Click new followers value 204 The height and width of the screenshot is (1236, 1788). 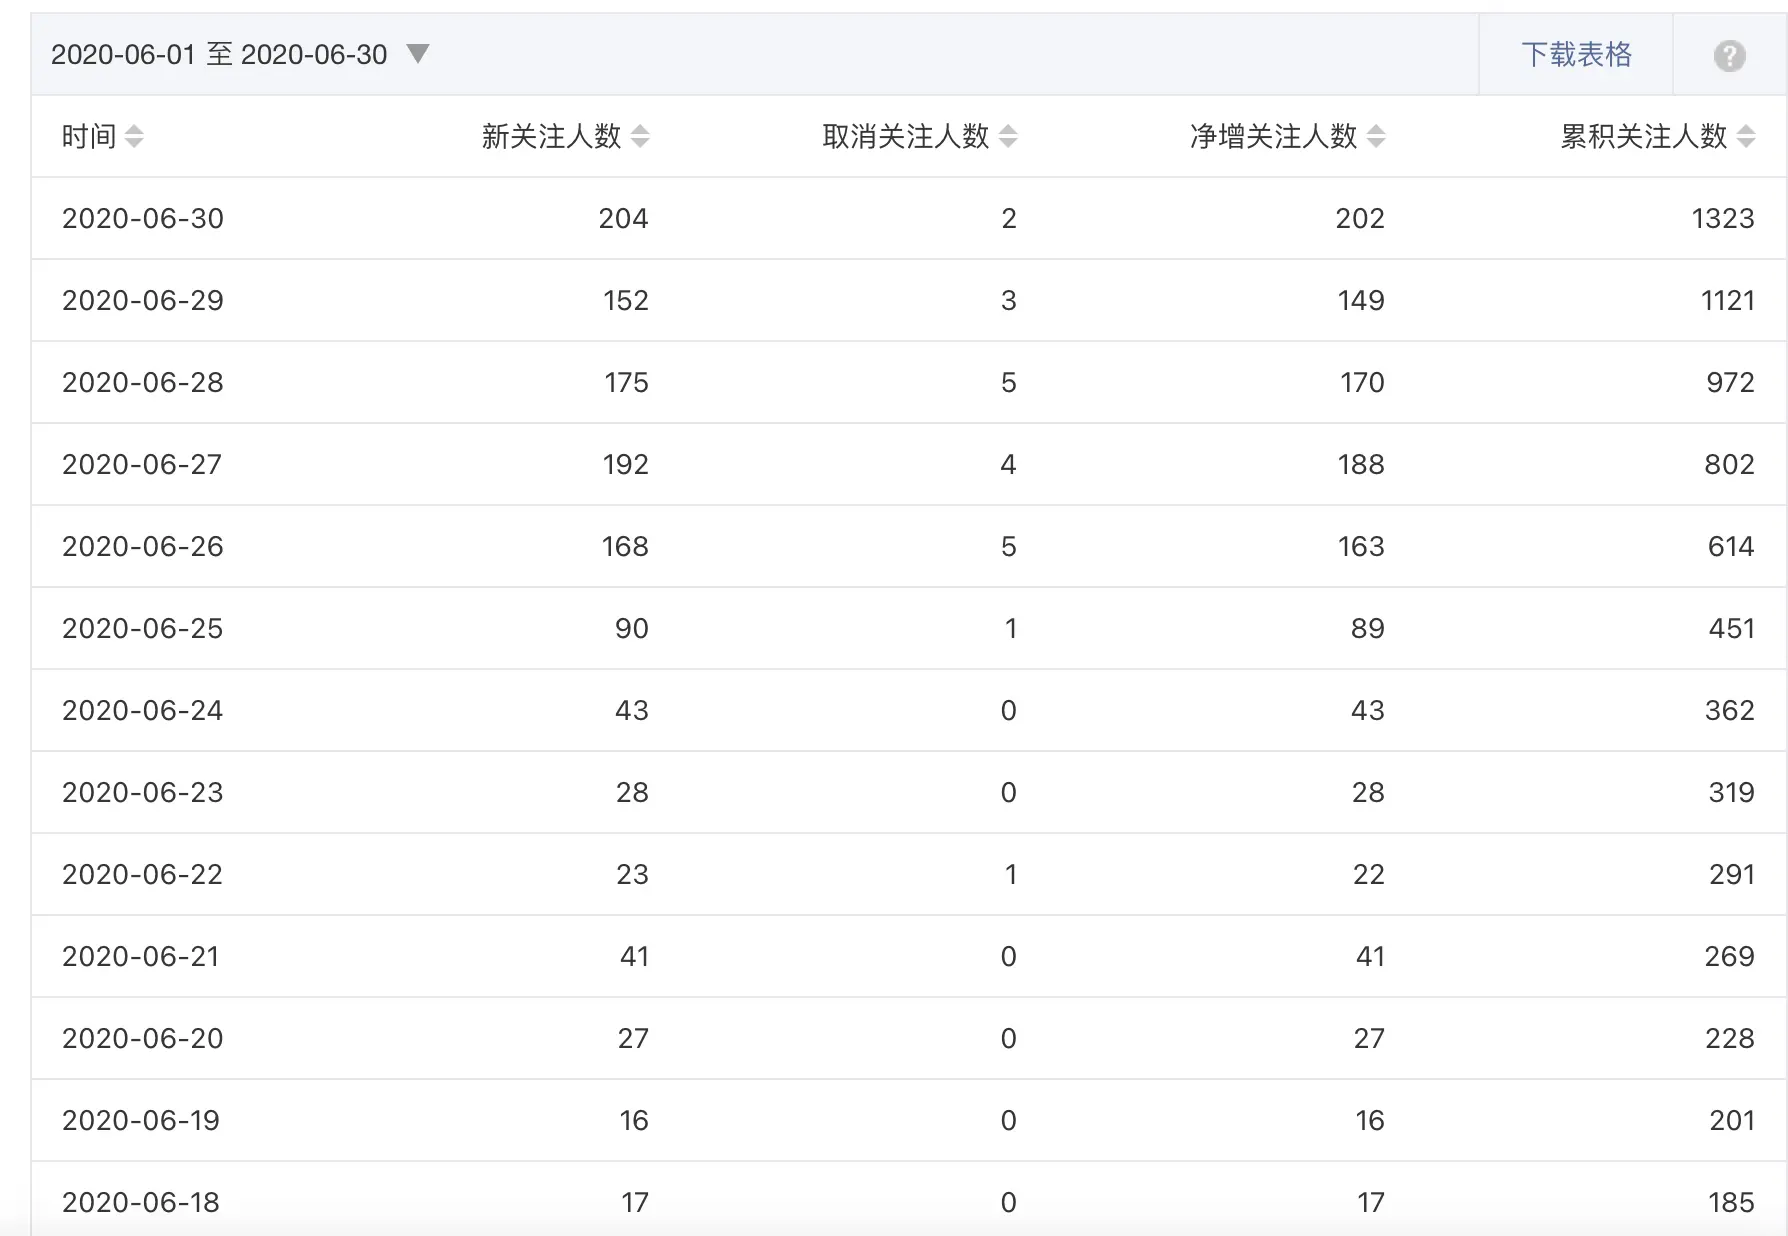pyautogui.click(x=623, y=219)
